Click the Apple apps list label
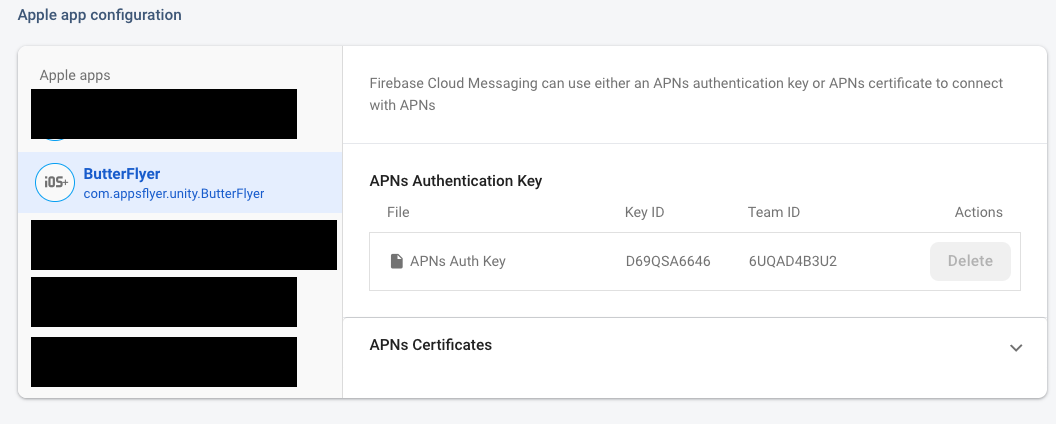The height and width of the screenshot is (424, 1056). pyautogui.click(x=75, y=75)
